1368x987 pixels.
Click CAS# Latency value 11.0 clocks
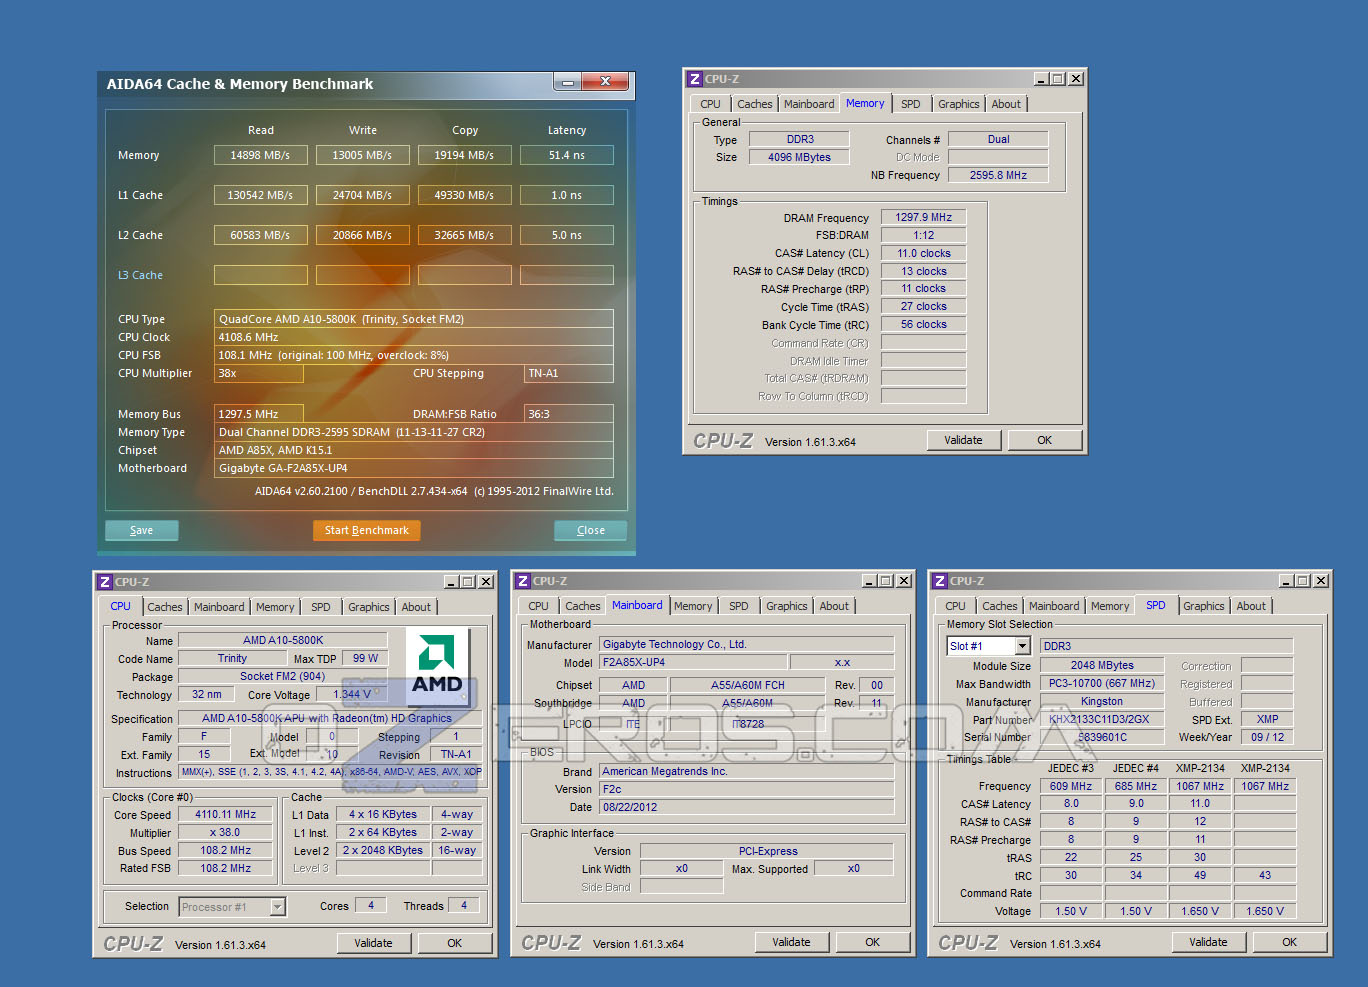pyautogui.click(x=924, y=253)
